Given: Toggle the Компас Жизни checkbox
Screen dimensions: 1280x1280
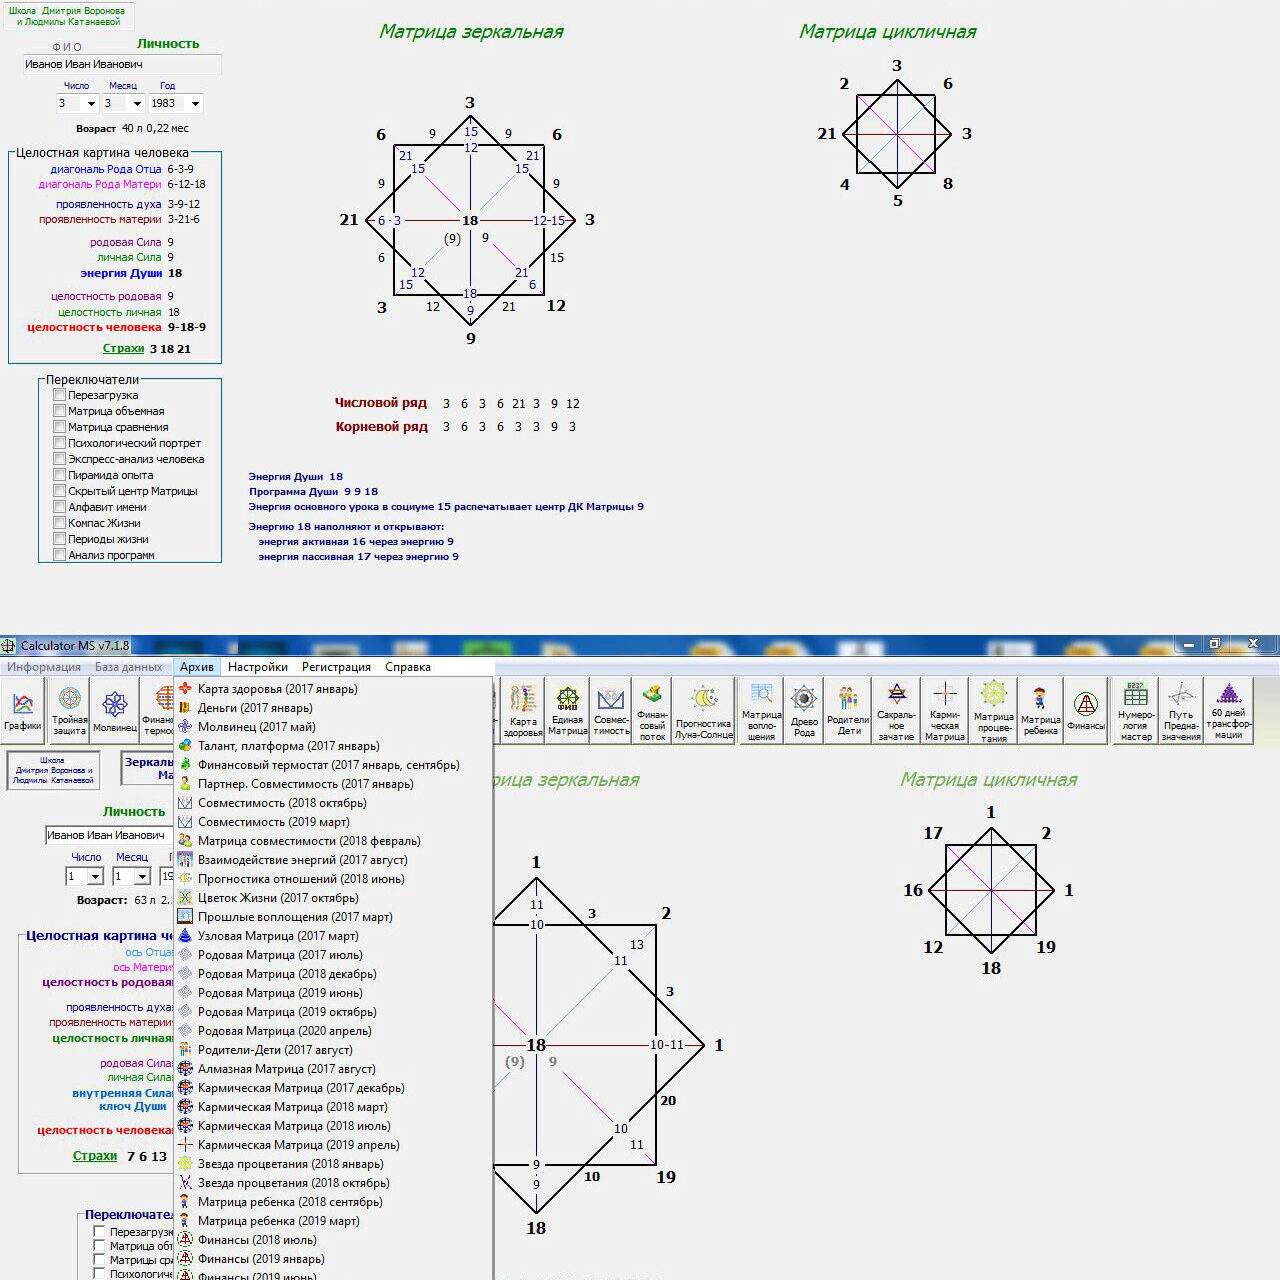Looking at the screenshot, I should 60,523.
